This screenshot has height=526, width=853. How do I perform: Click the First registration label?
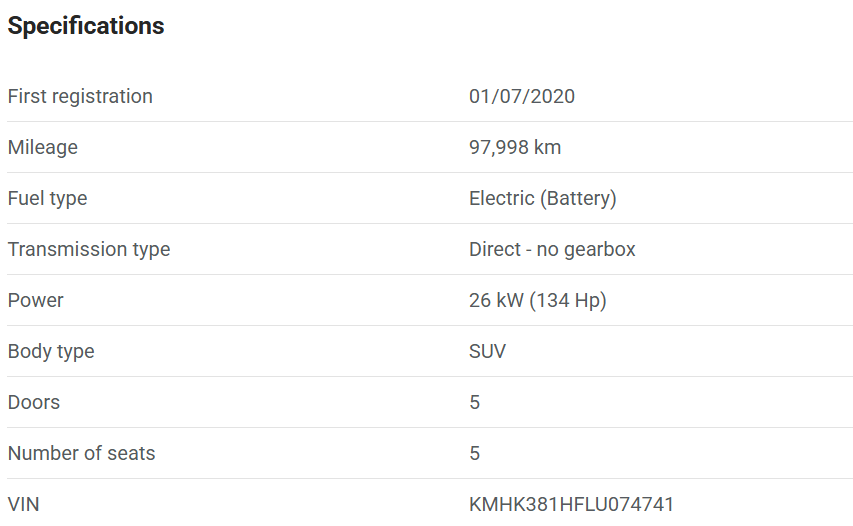coord(80,97)
